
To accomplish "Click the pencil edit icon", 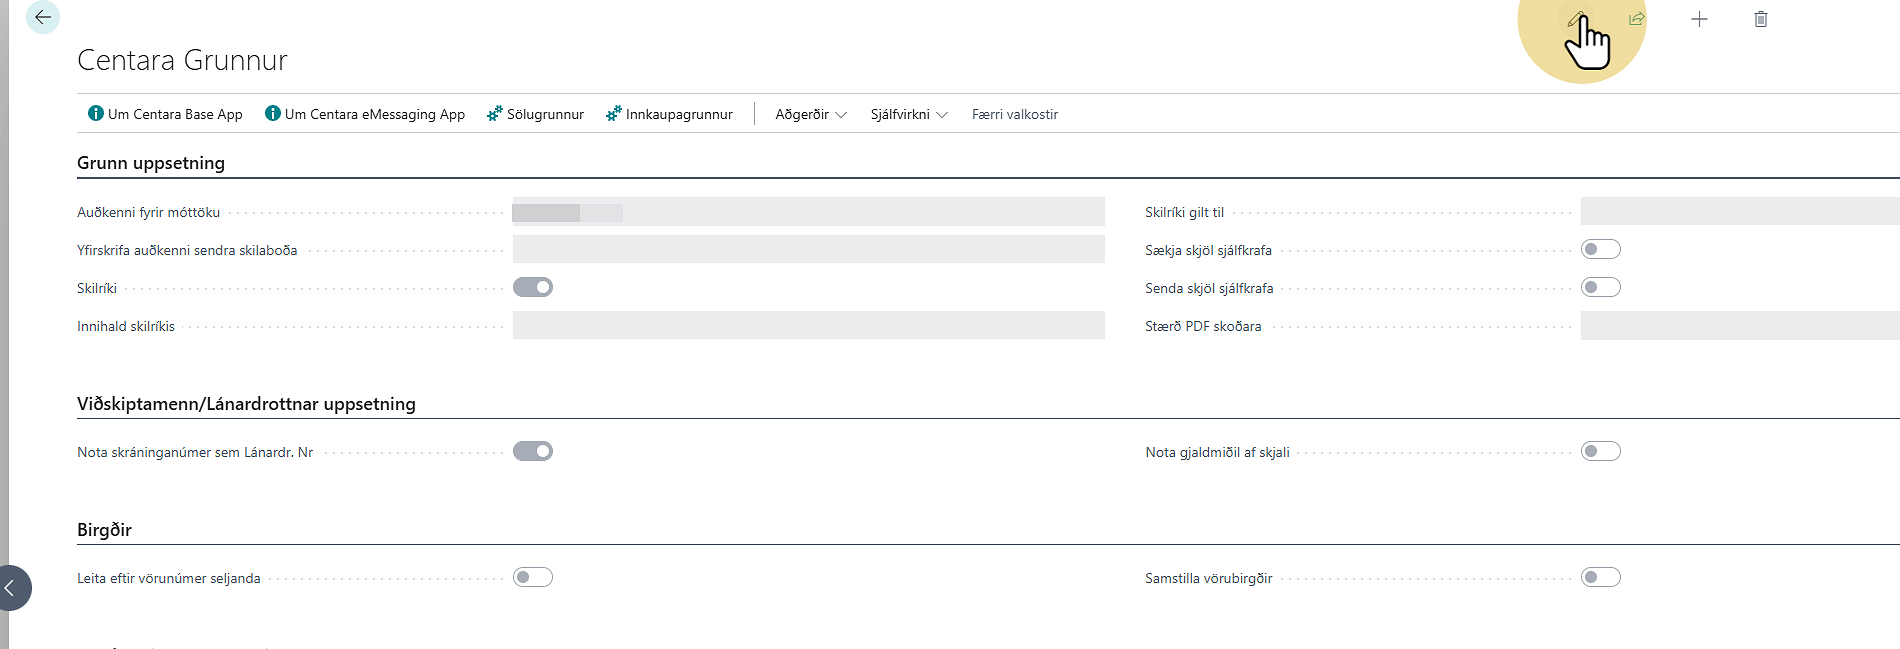I will pos(1576,19).
